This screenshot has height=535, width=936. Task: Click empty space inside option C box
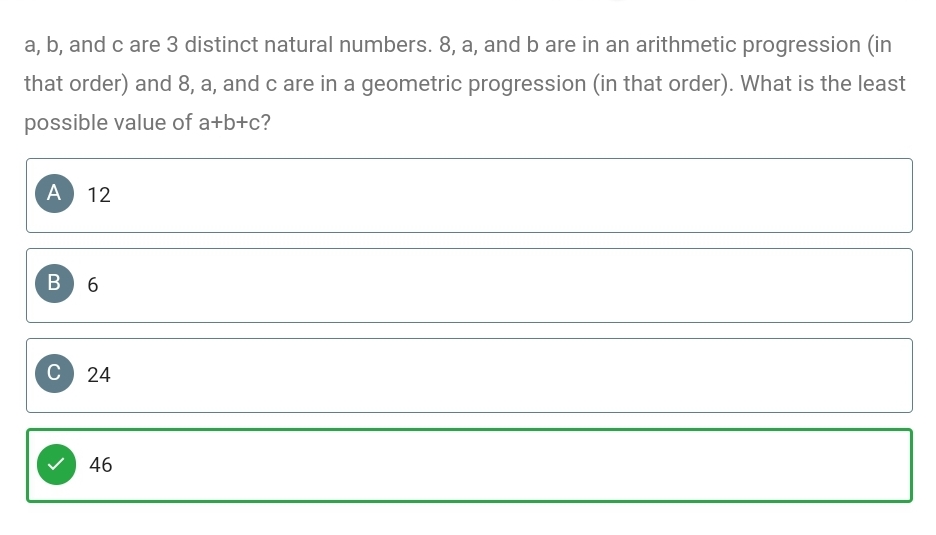click(x=507, y=376)
